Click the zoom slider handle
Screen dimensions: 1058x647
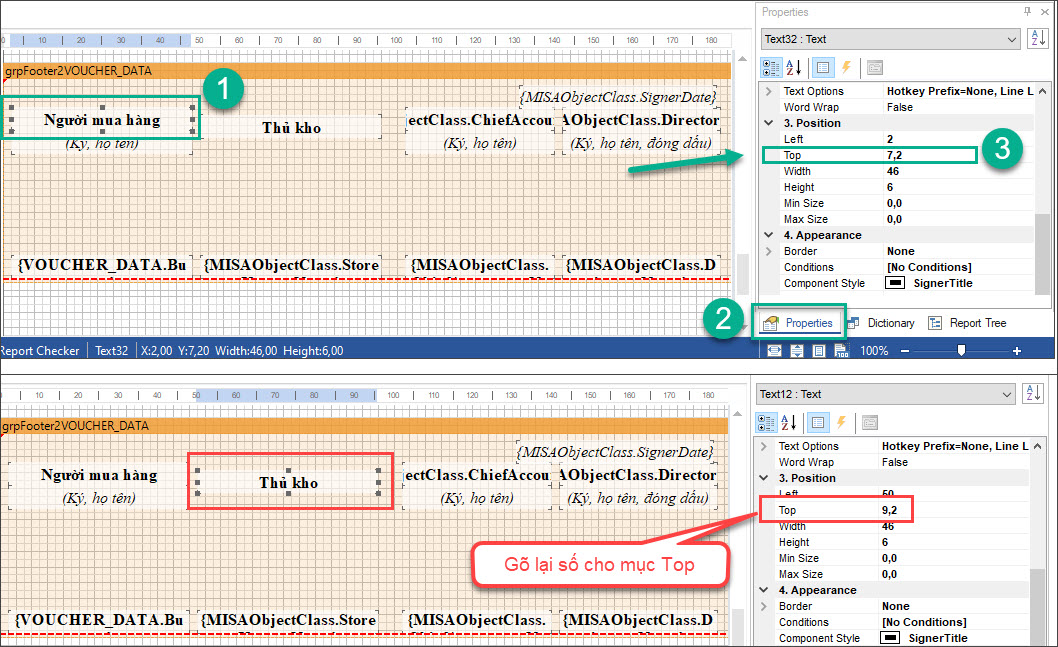(962, 351)
